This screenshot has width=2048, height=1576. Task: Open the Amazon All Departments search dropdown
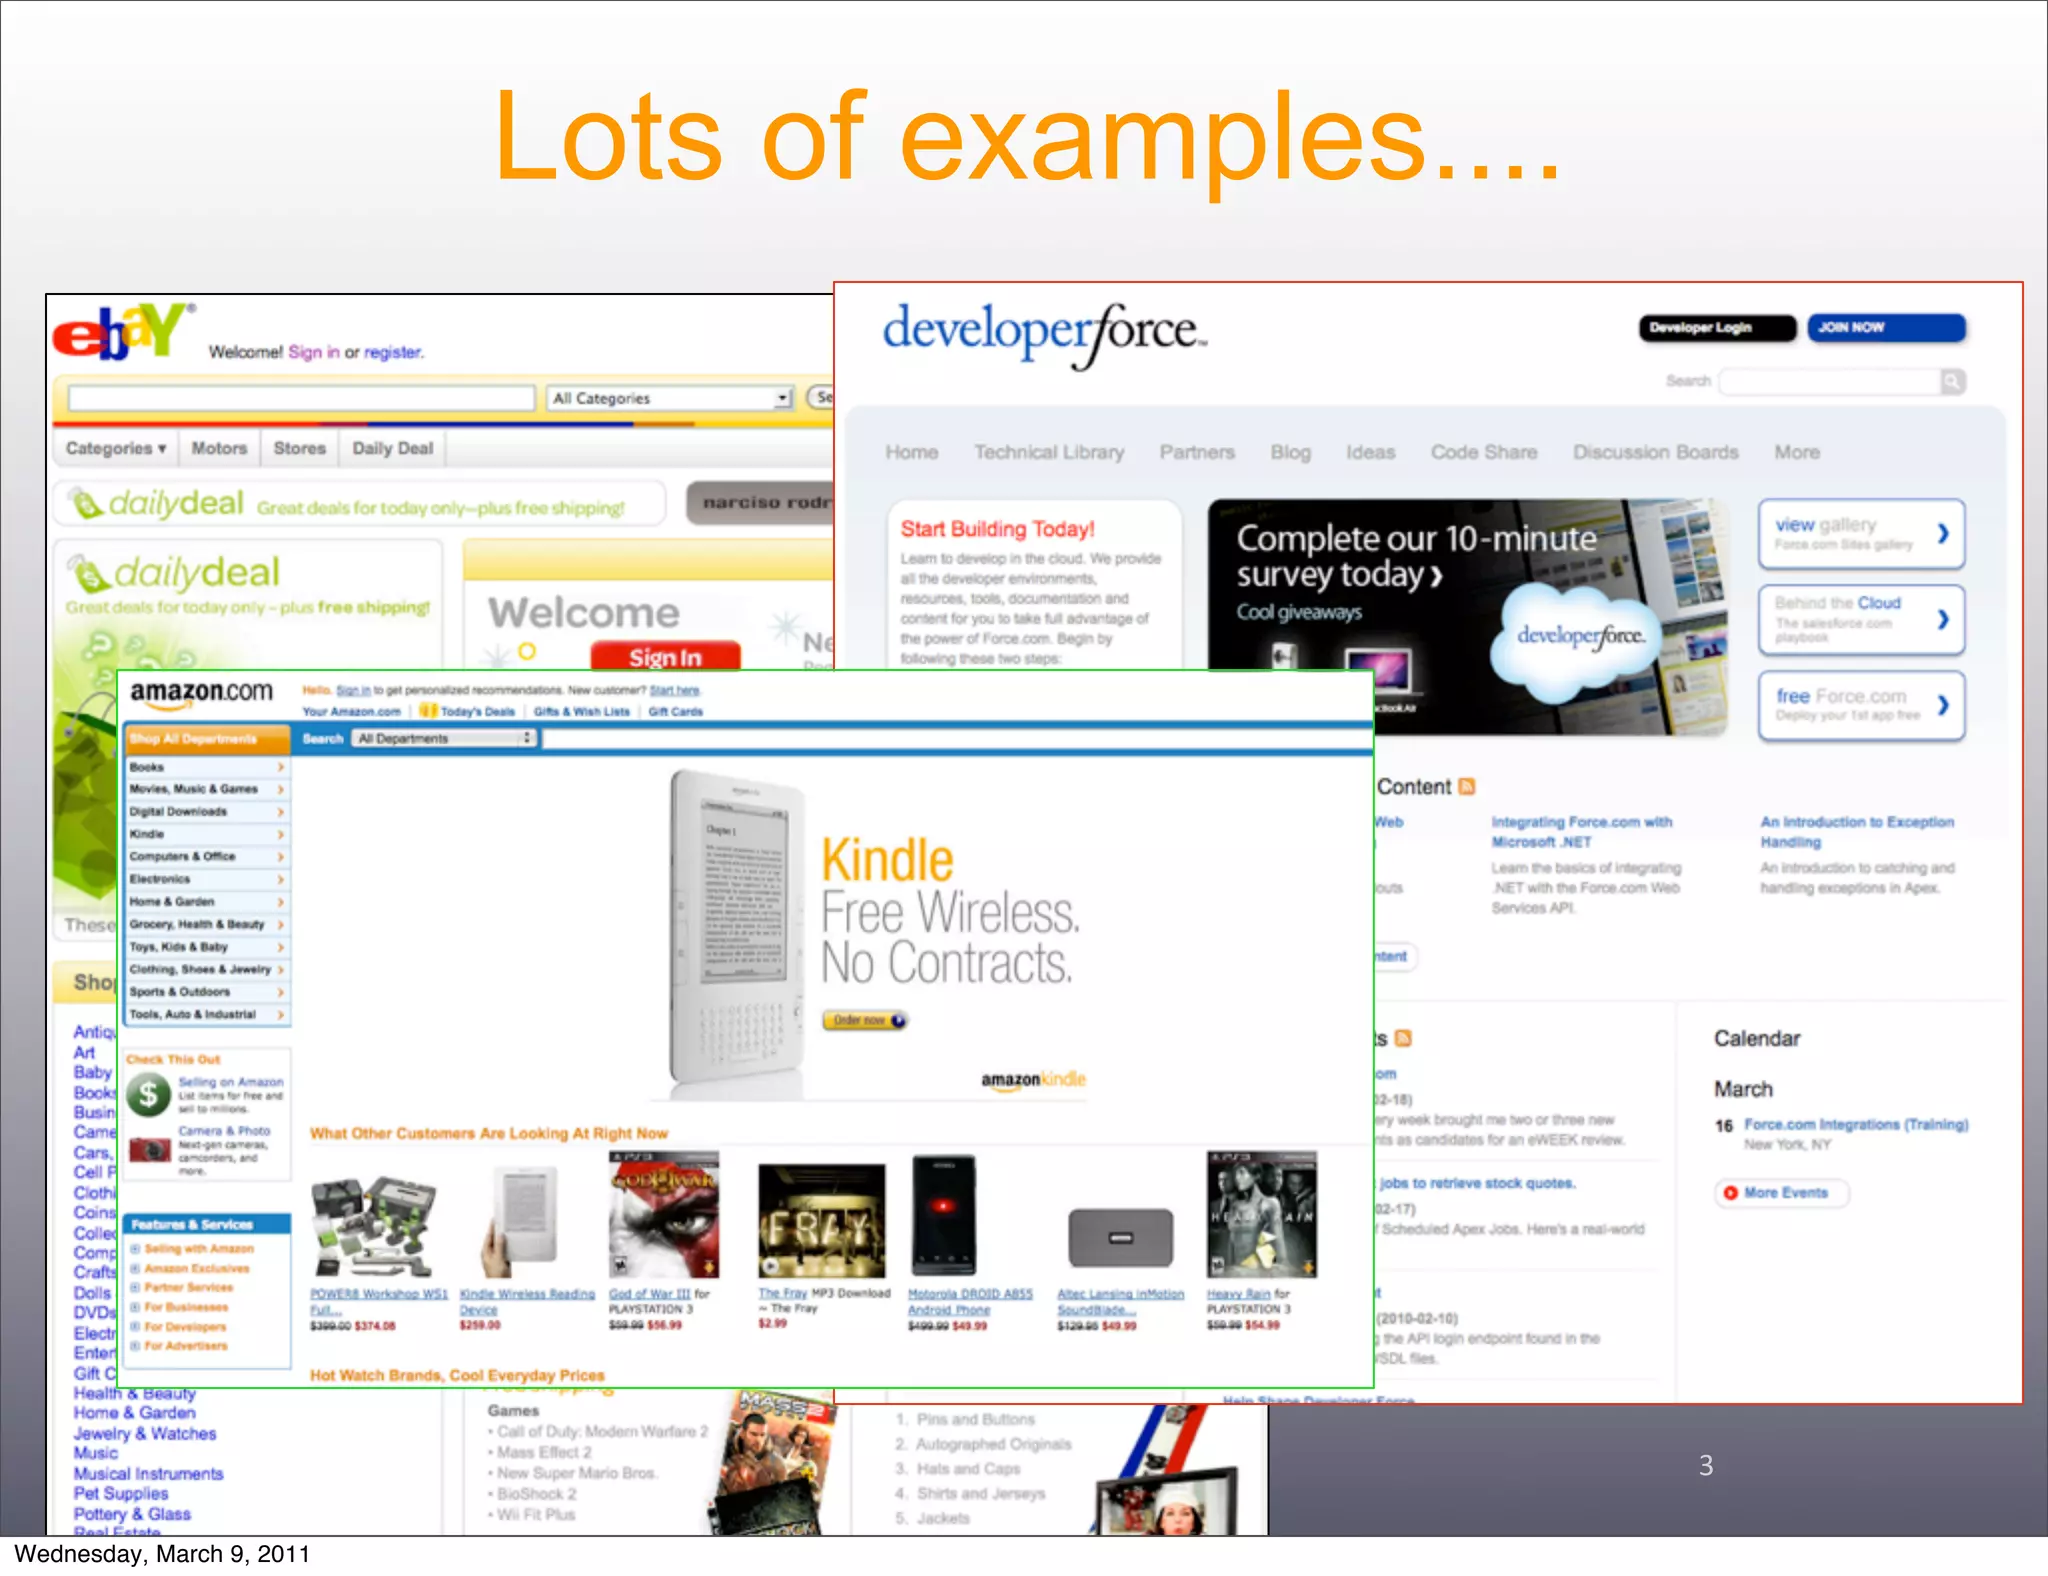(x=444, y=738)
